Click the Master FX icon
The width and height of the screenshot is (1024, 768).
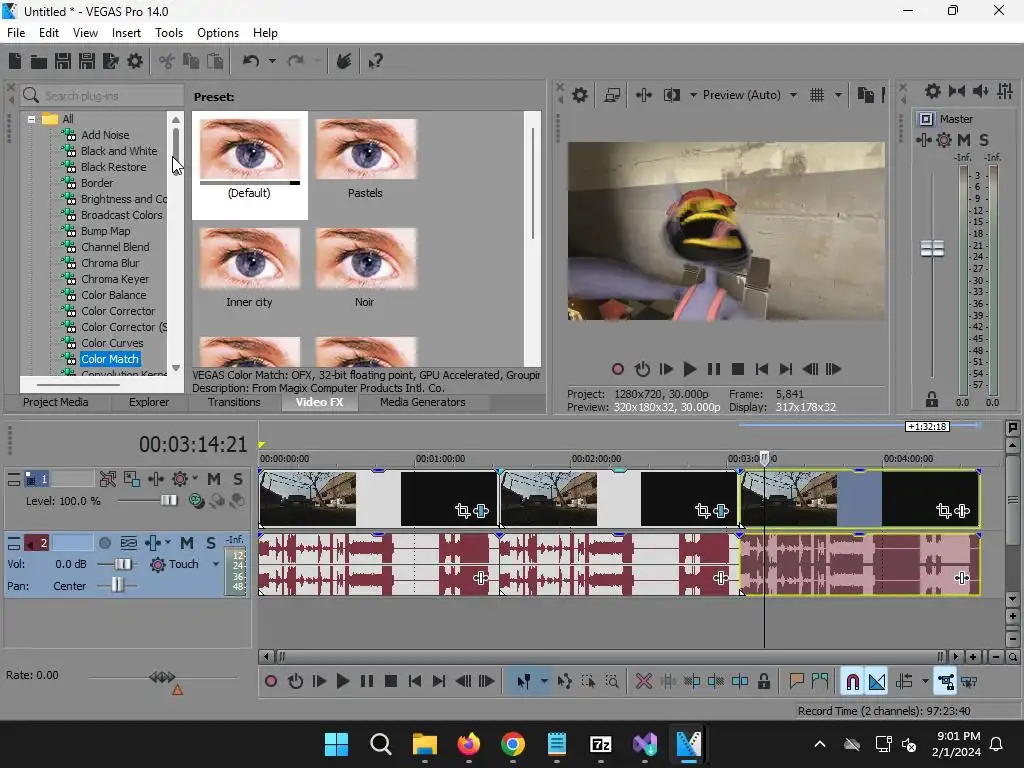(x=923, y=140)
